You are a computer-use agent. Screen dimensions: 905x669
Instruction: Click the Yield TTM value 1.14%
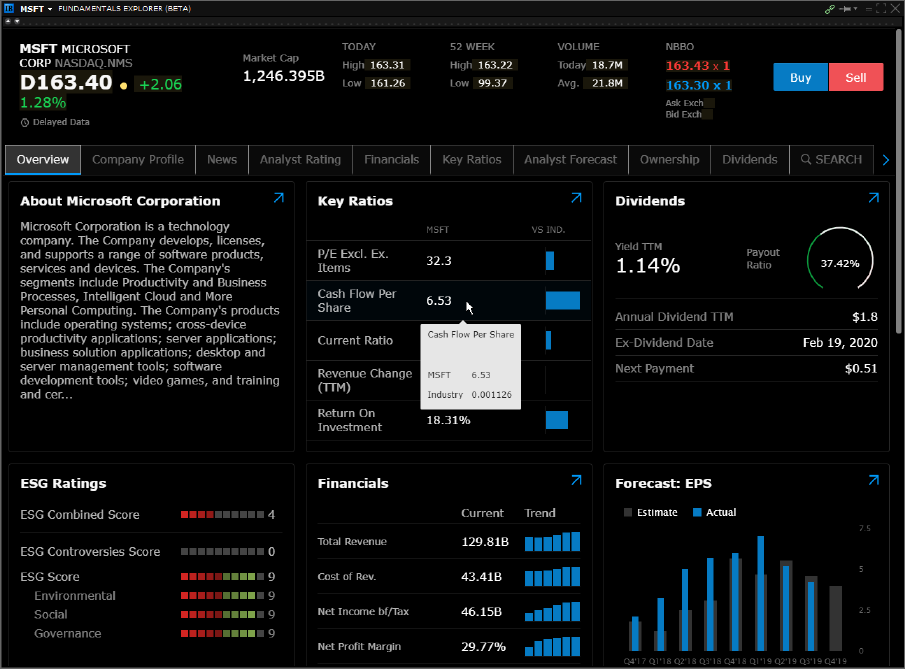click(x=648, y=266)
